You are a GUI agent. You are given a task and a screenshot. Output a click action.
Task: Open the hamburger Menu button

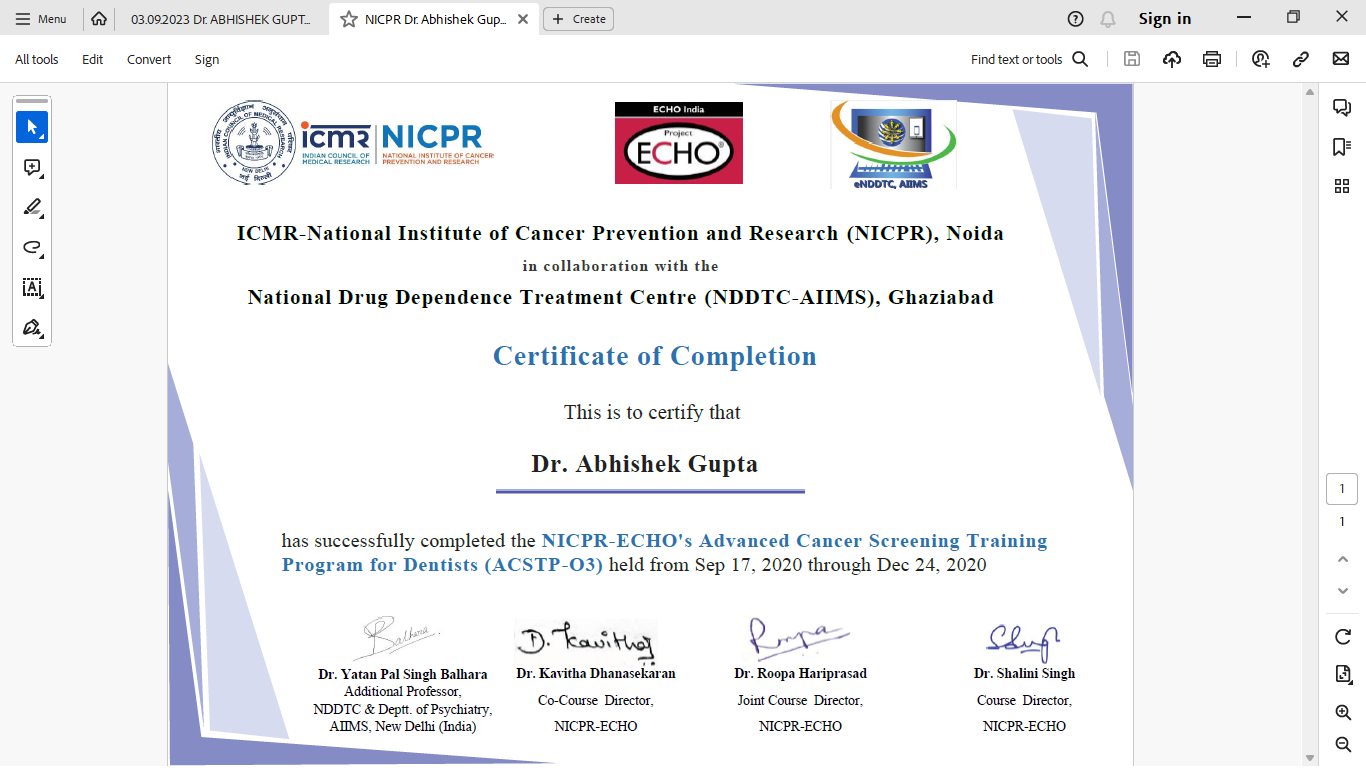pos(41,19)
